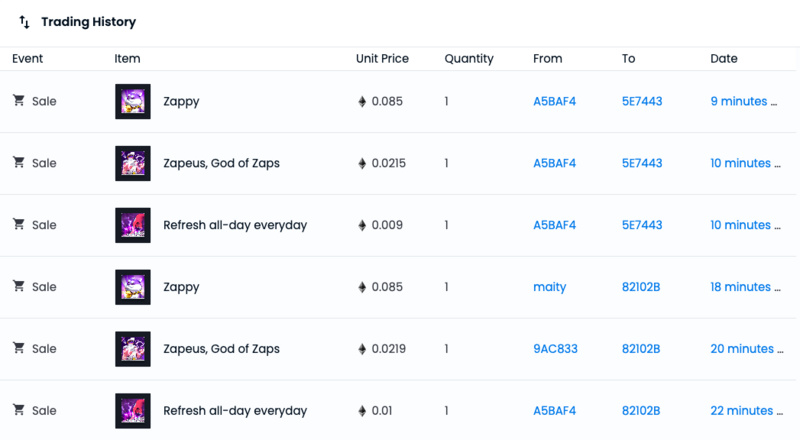Open the 82102B recipient in the last row

pyautogui.click(x=641, y=411)
